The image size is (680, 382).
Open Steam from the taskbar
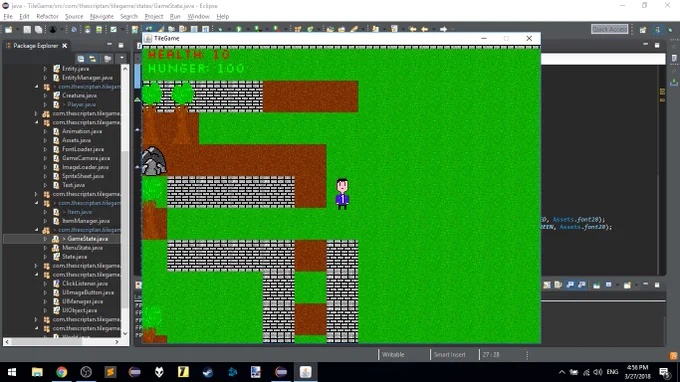[x=208, y=372]
